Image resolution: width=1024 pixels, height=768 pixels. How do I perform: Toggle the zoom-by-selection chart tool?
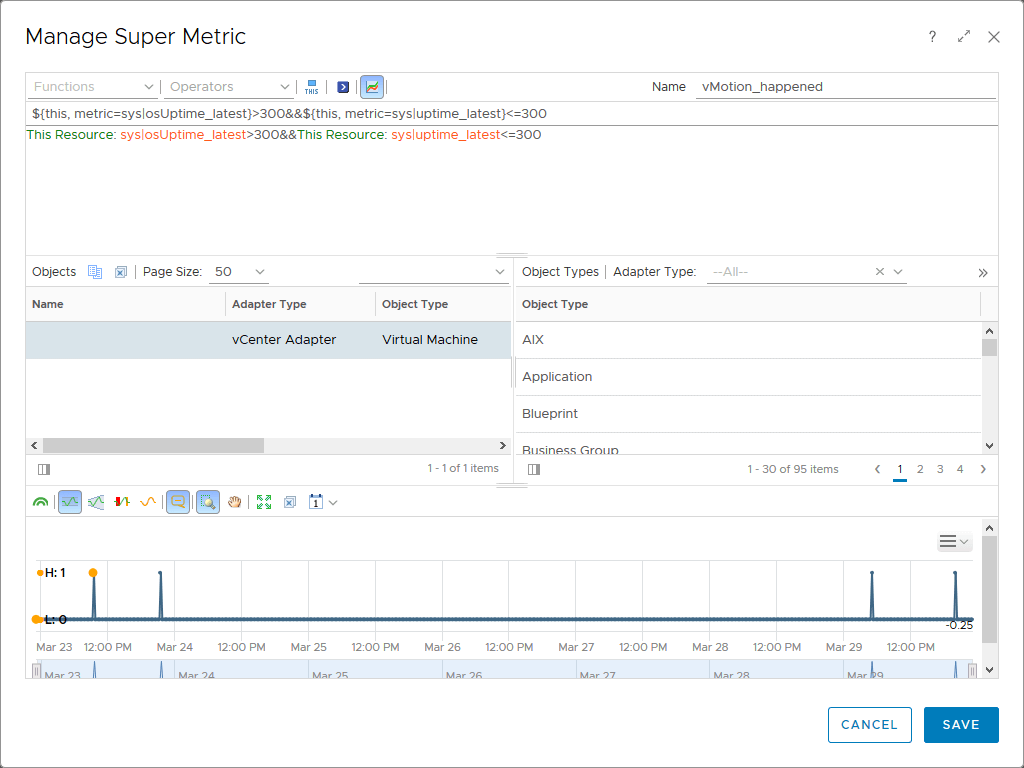pyautogui.click(x=207, y=502)
